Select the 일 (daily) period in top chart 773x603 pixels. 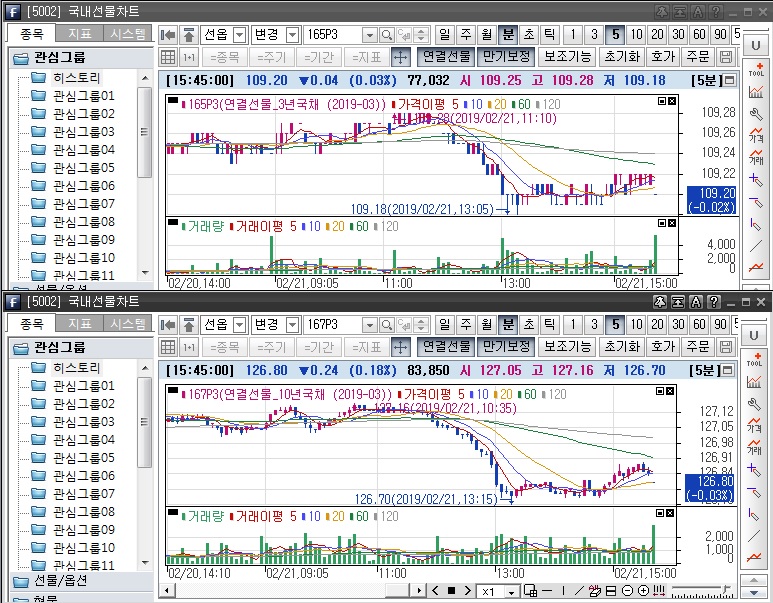445,35
